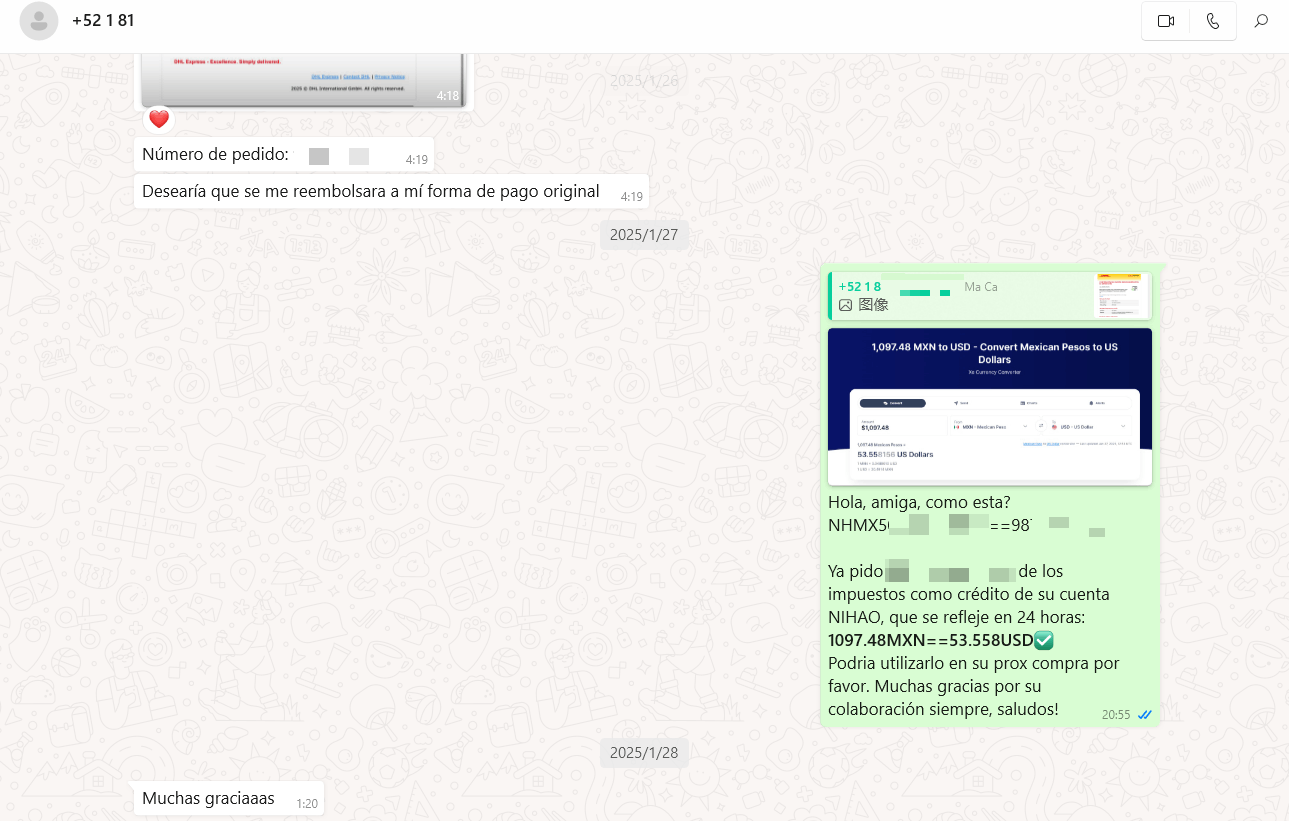
Task: Click the blue read-receipt double check
Action: point(1145,714)
